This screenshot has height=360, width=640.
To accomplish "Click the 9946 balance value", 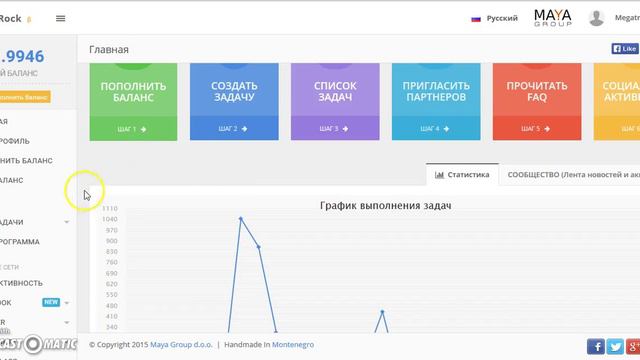I will pyautogui.click(x=22, y=56).
